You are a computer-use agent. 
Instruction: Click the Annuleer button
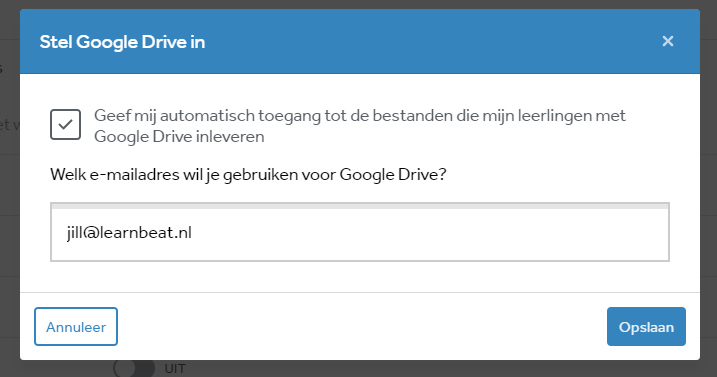[76, 327]
